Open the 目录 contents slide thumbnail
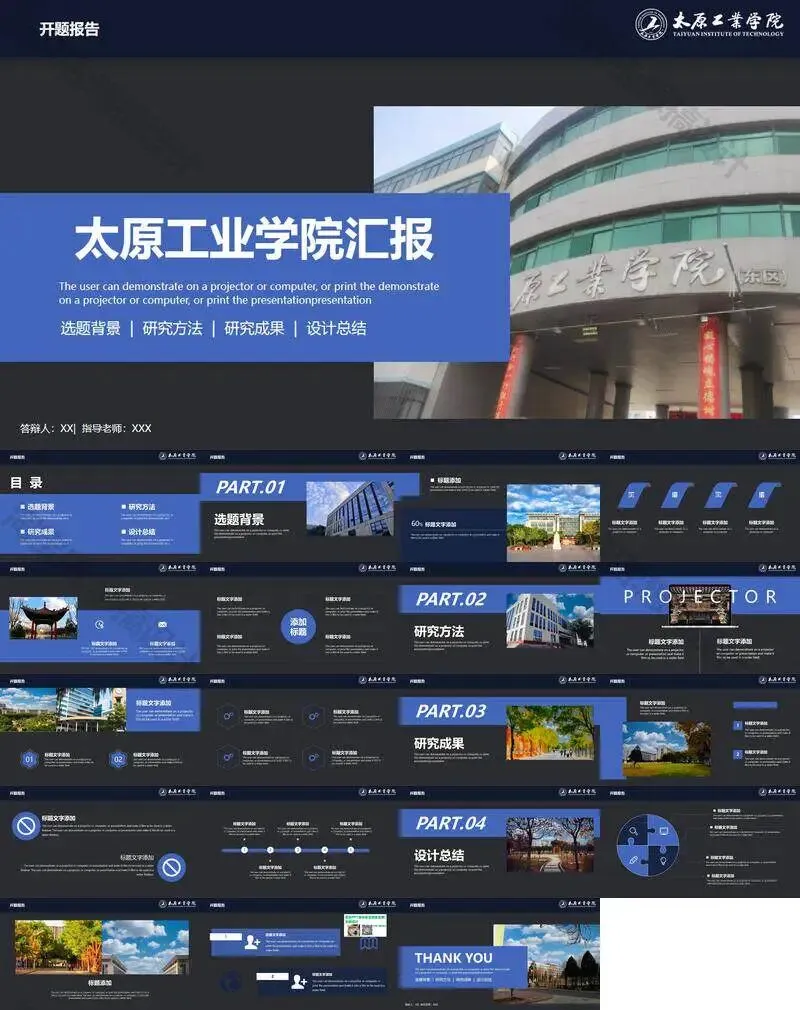This screenshot has height=1010, width=800. point(100,506)
